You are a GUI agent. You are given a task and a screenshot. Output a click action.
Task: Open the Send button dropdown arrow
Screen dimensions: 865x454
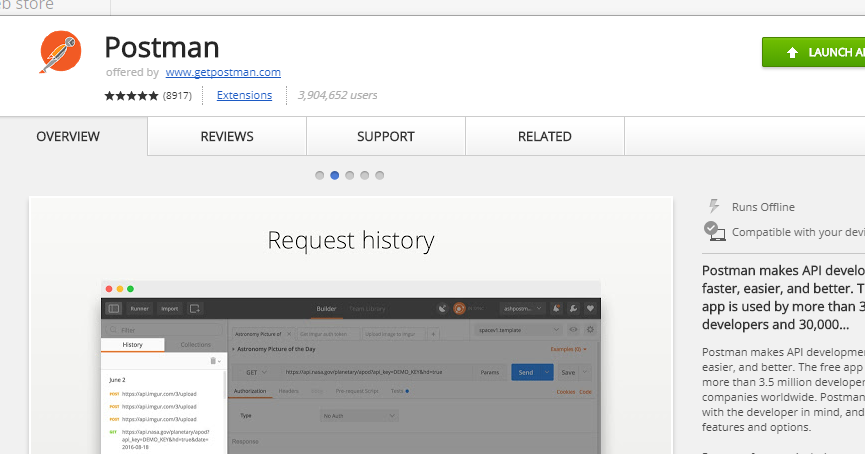[547, 372]
